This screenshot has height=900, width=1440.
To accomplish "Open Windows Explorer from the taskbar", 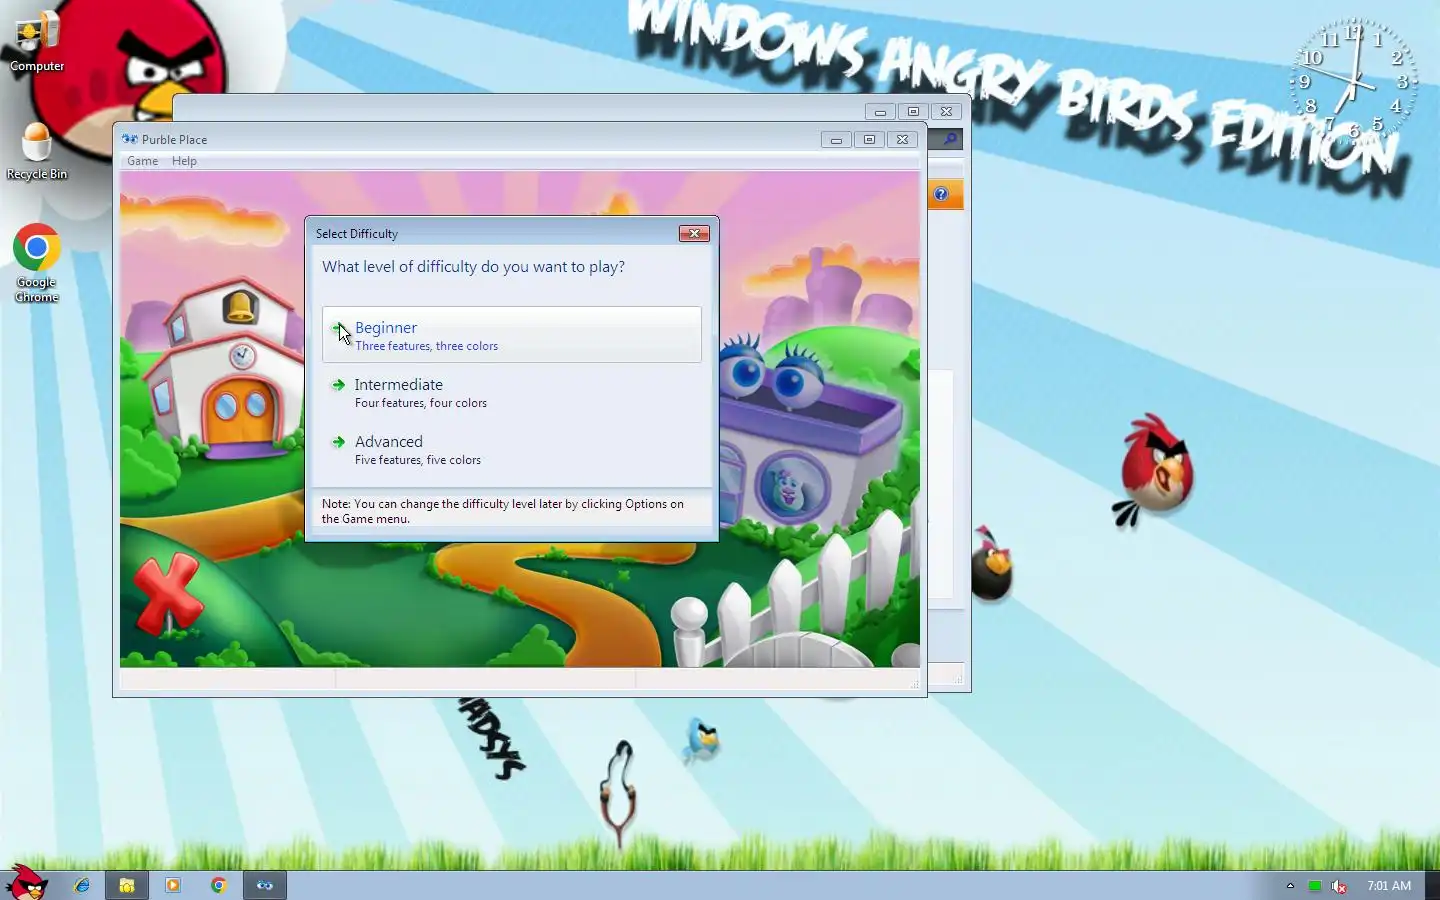I will click(127, 885).
